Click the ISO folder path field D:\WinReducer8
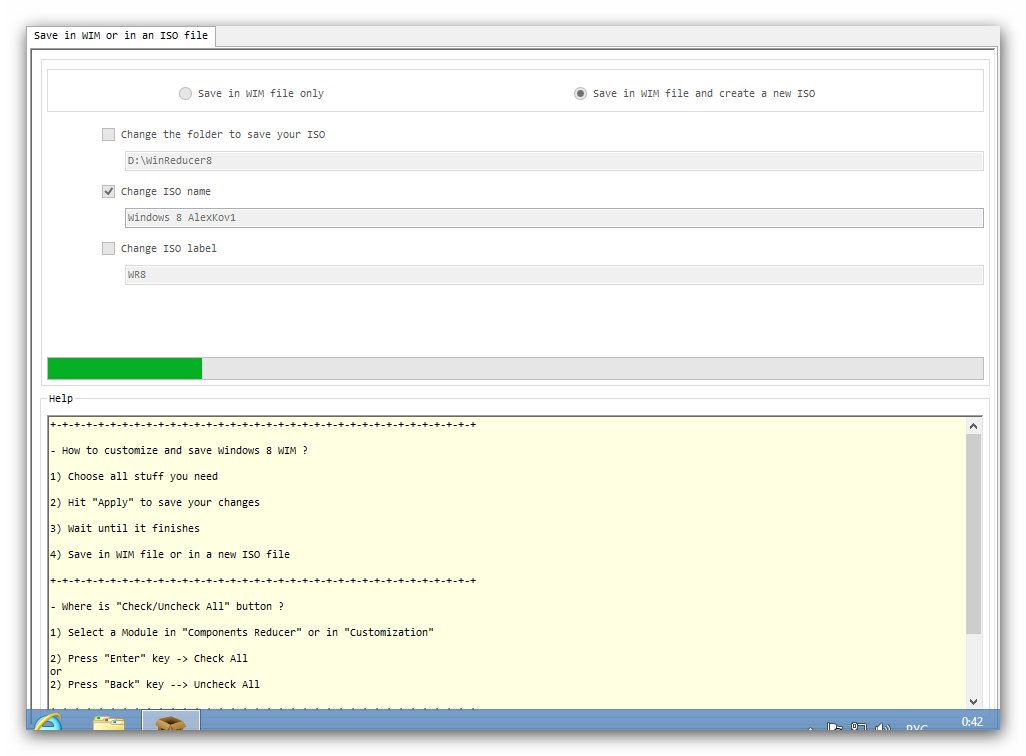The width and height of the screenshot is (1026, 756). click(x=554, y=161)
